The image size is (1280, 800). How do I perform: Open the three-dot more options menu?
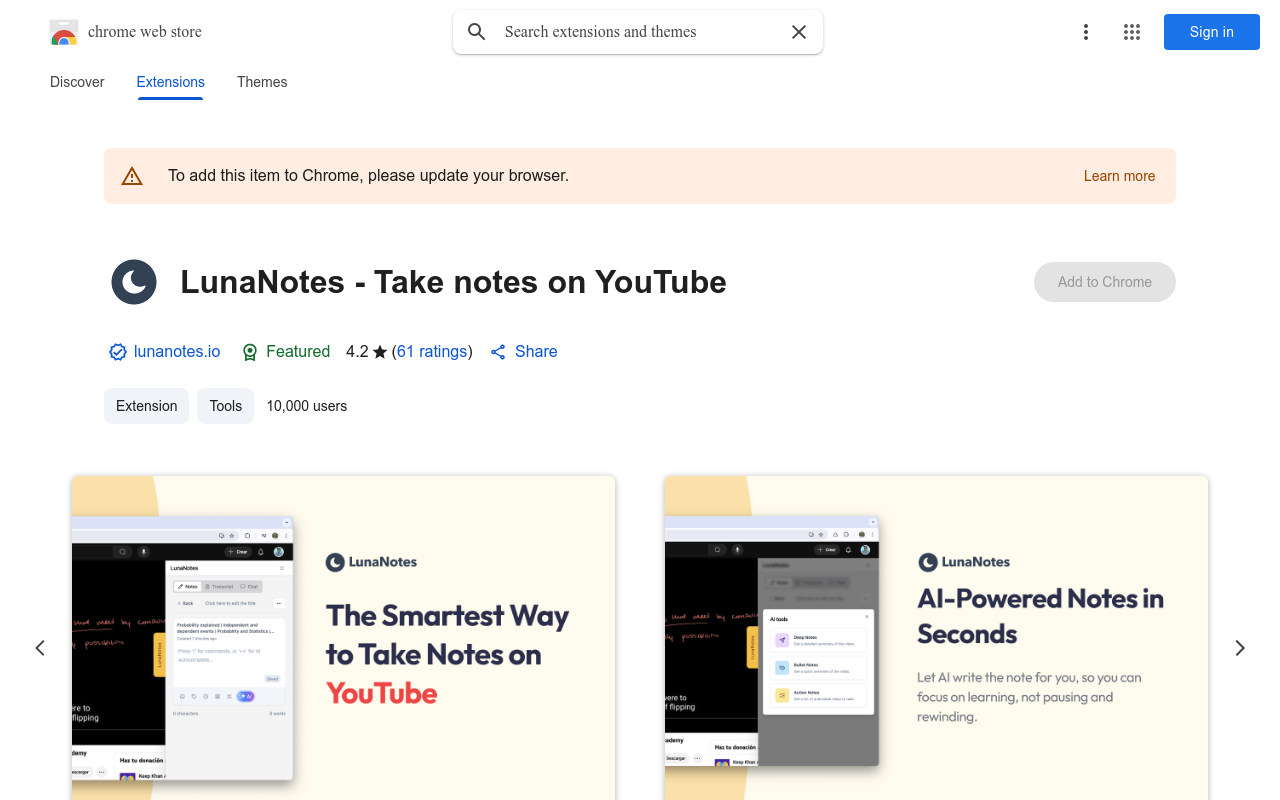pyautogui.click(x=1085, y=32)
